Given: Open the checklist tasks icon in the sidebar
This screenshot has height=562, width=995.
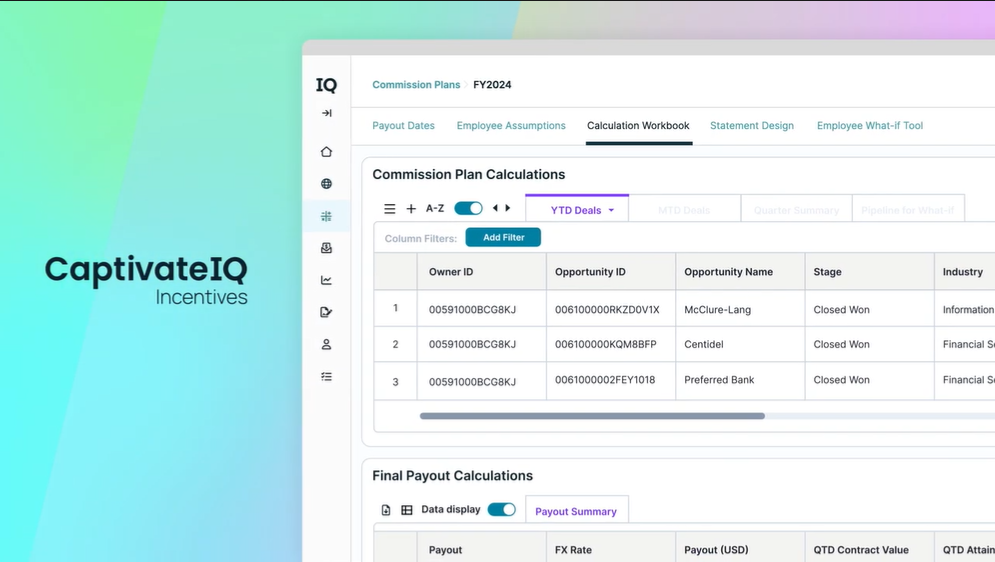Looking at the screenshot, I should click(x=326, y=377).
